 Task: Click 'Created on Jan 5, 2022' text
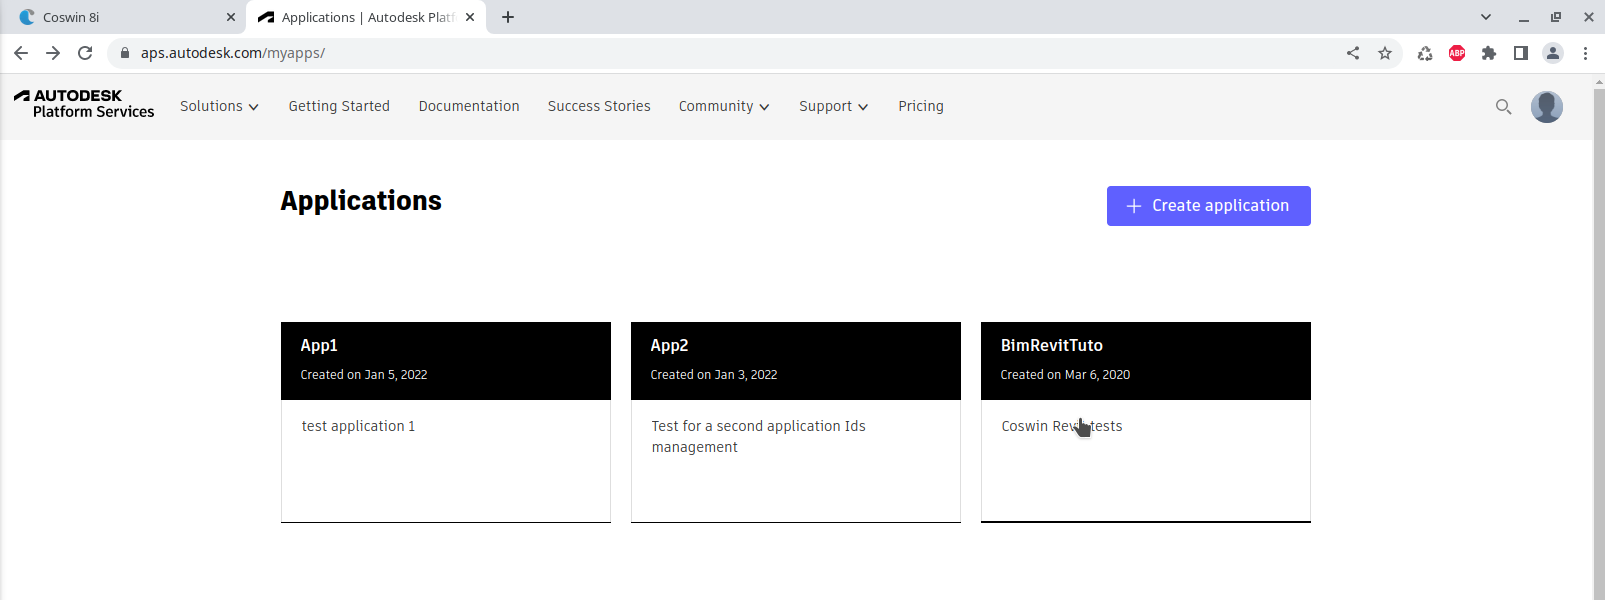pyautogui.click(x=364, y=375)
